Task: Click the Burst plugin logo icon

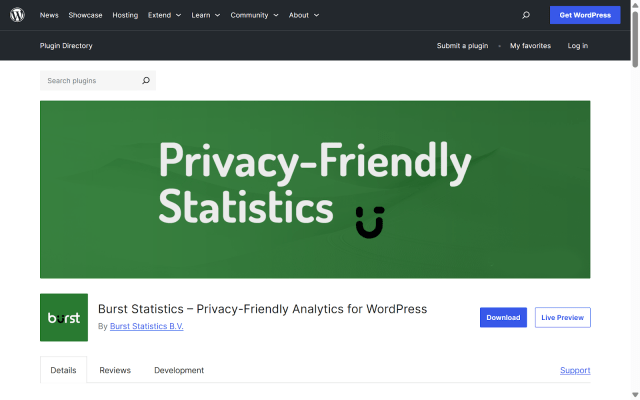Action: coord(64,318)
